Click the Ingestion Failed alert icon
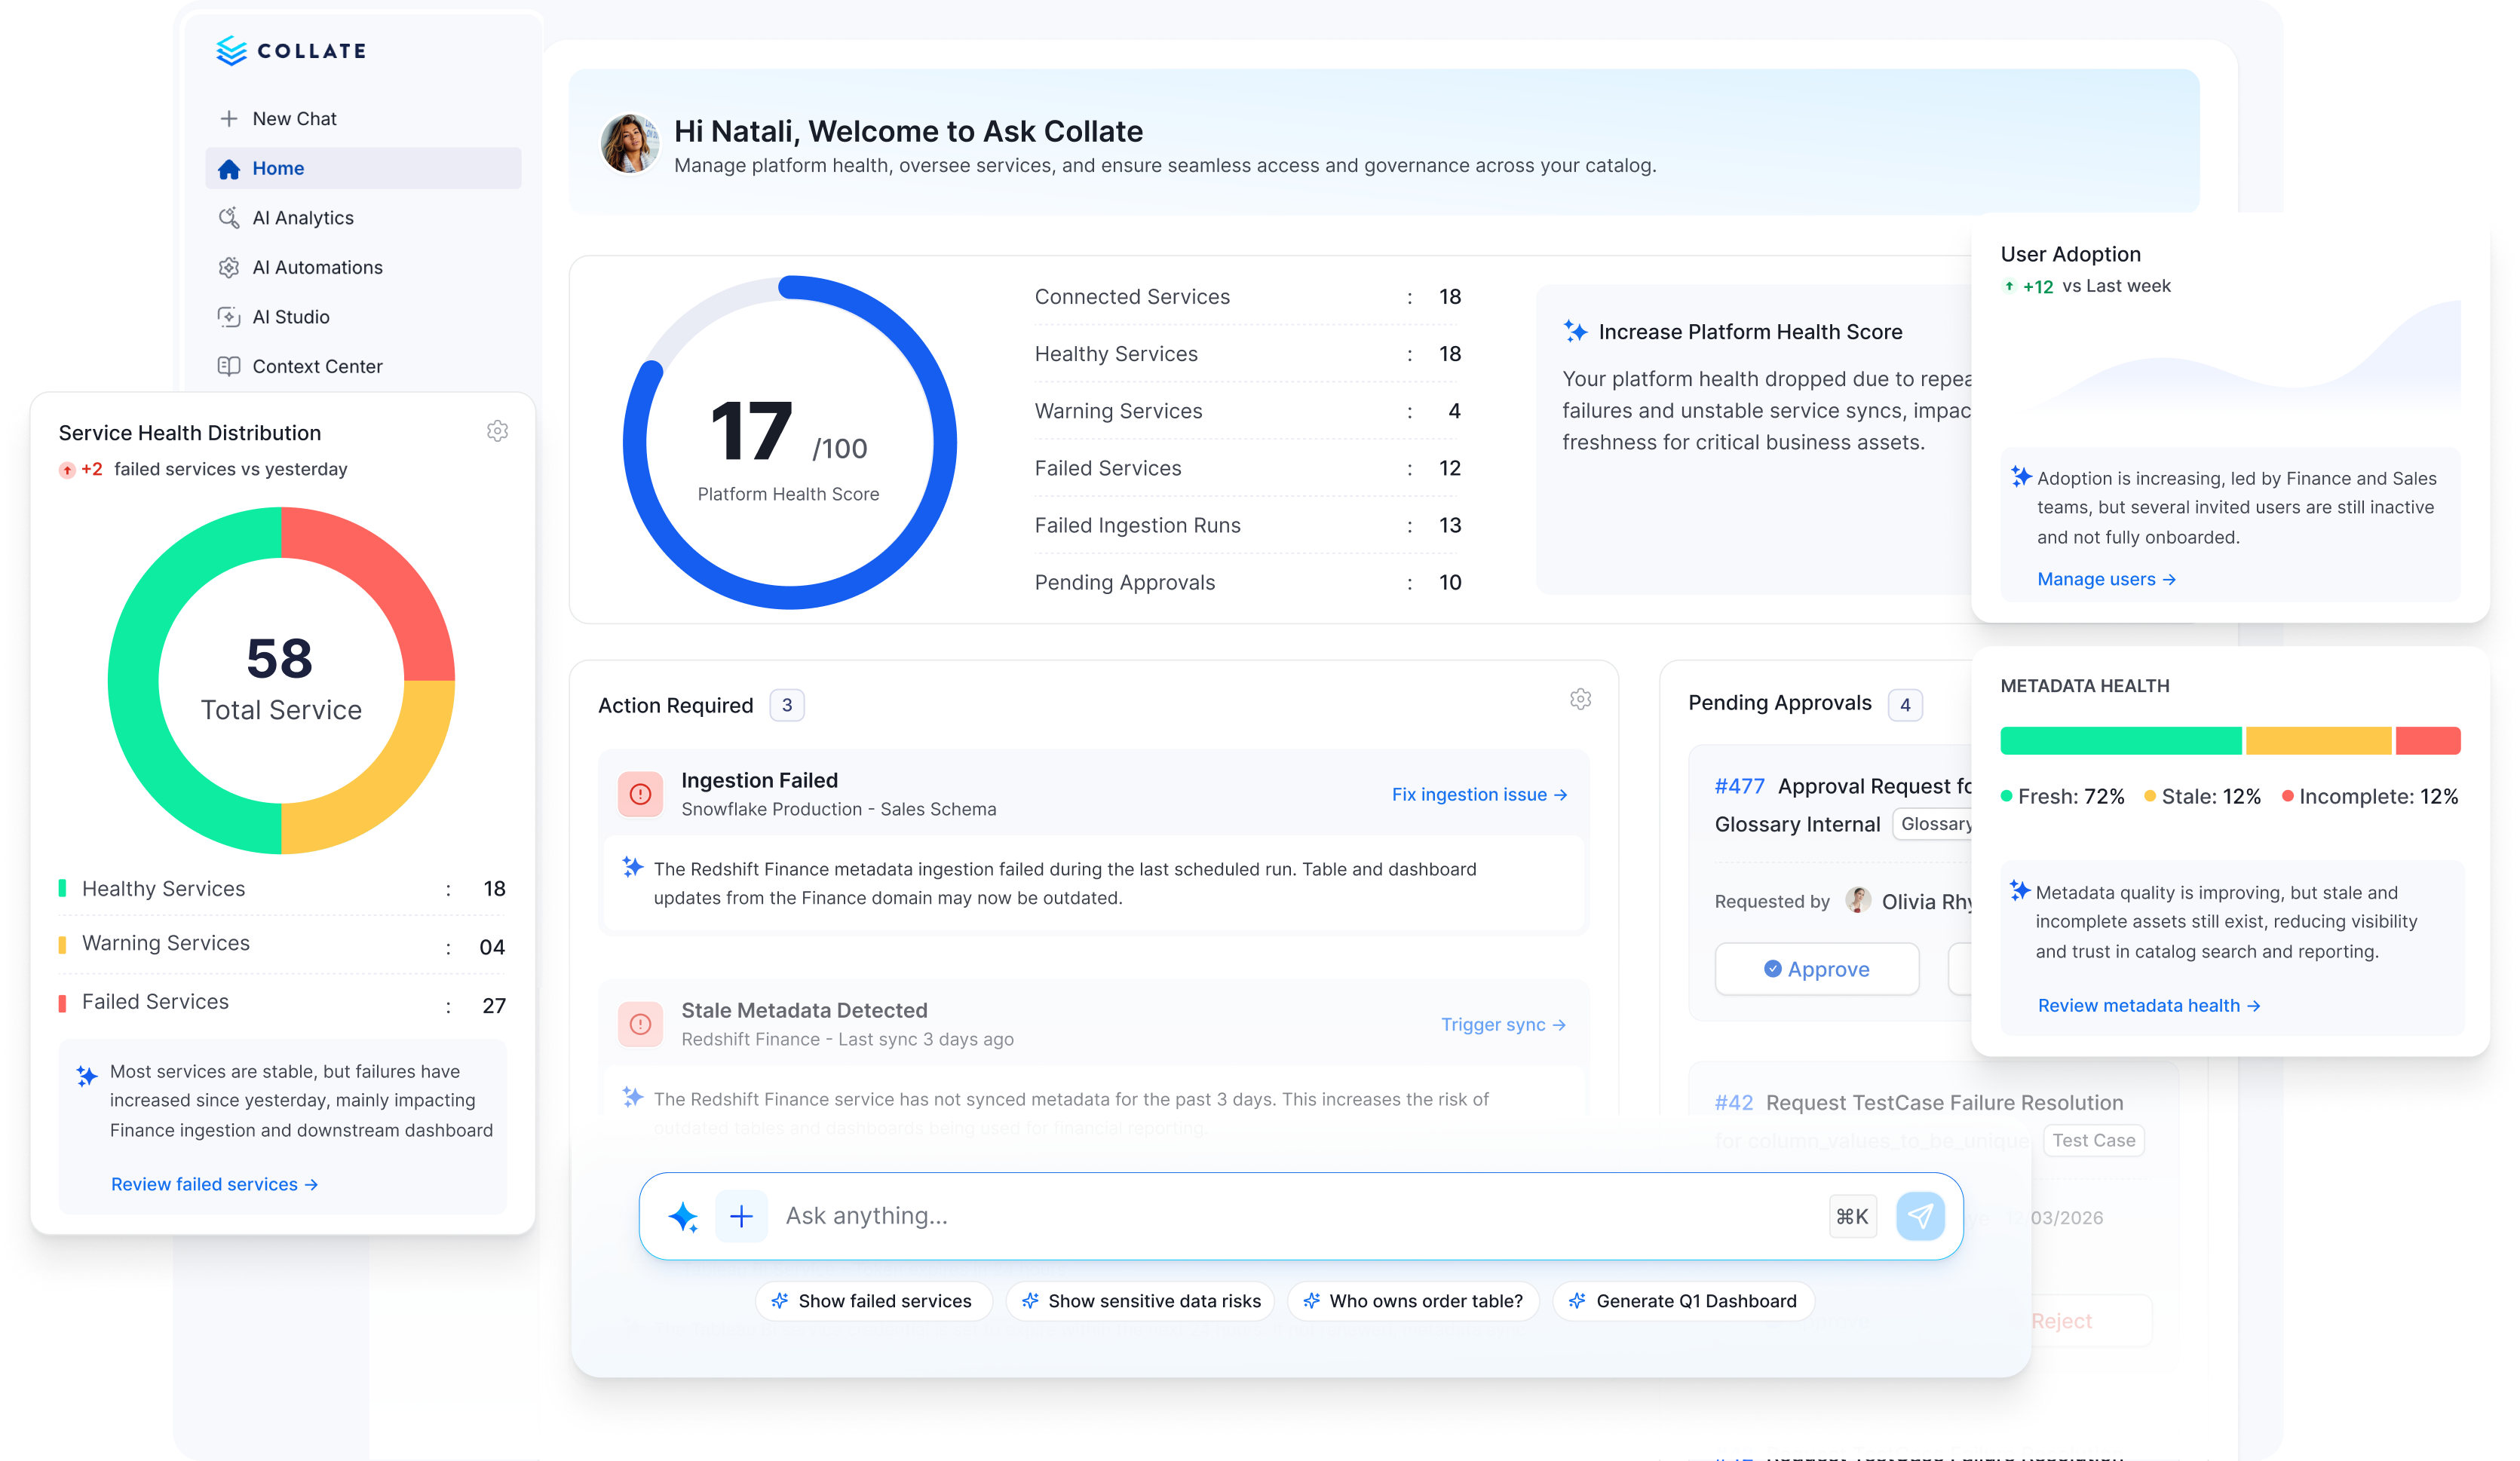 640,794
